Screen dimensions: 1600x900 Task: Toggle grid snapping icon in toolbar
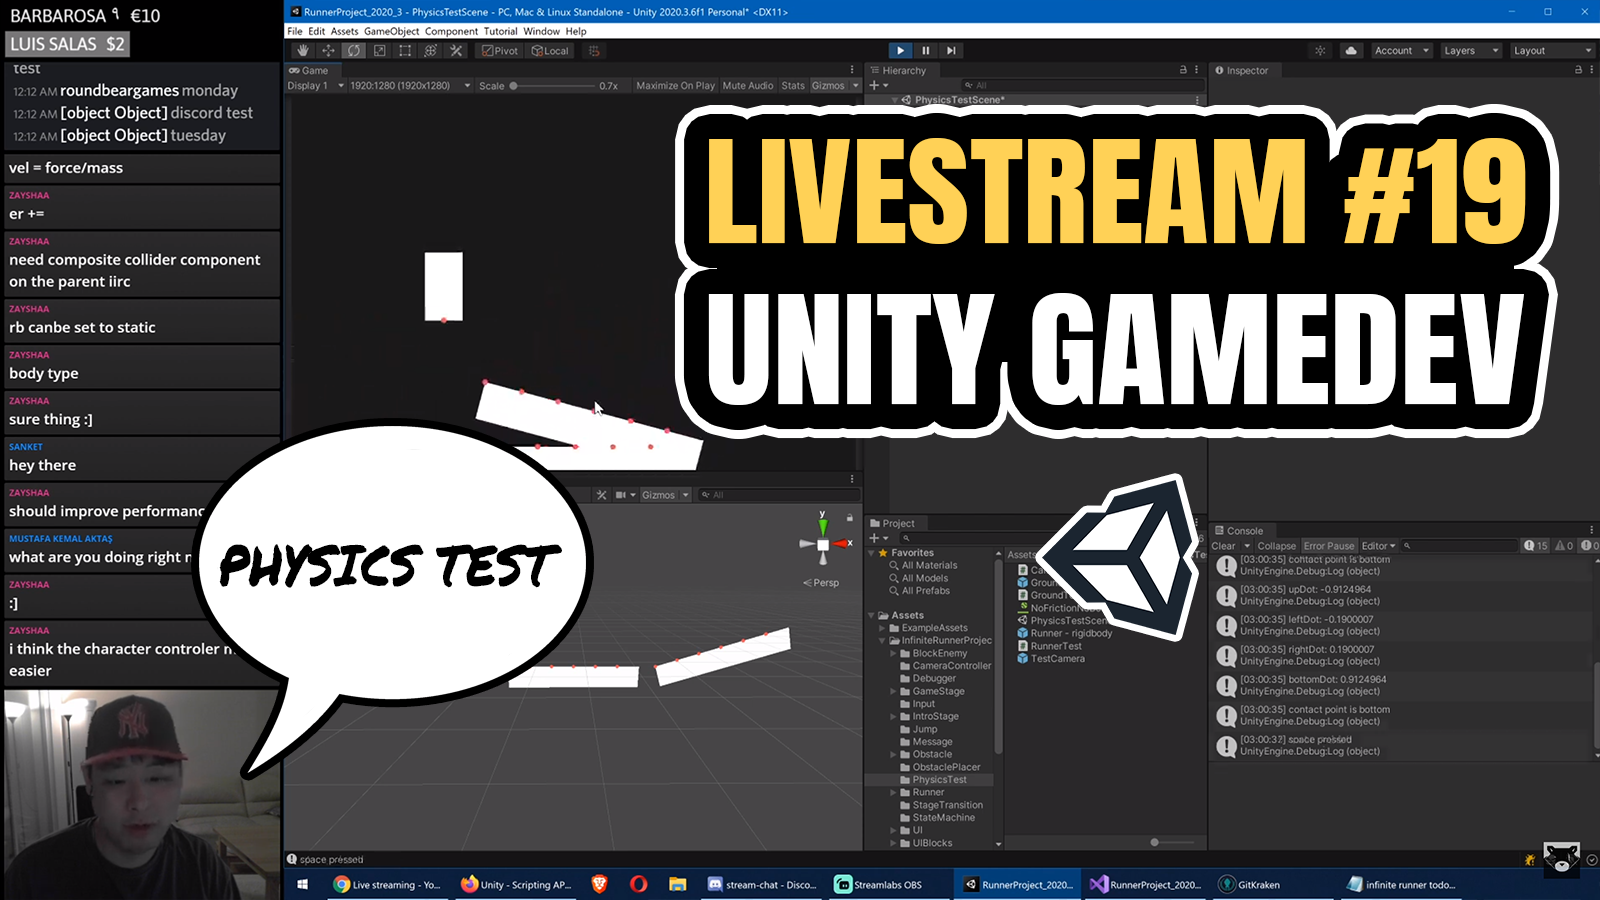594,51
